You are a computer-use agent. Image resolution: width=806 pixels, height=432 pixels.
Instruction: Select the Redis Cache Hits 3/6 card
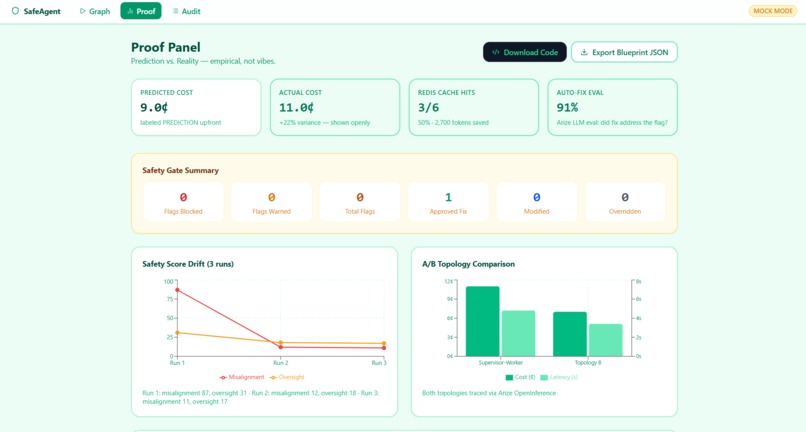point(473,107)
